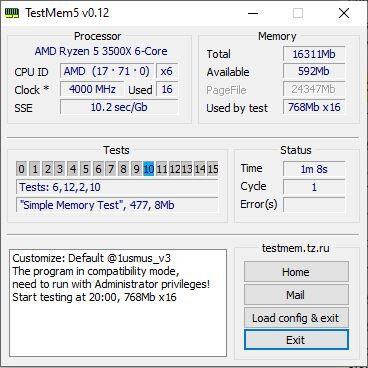Select test box number 5
Screen dimensions: 368x368
85,169
